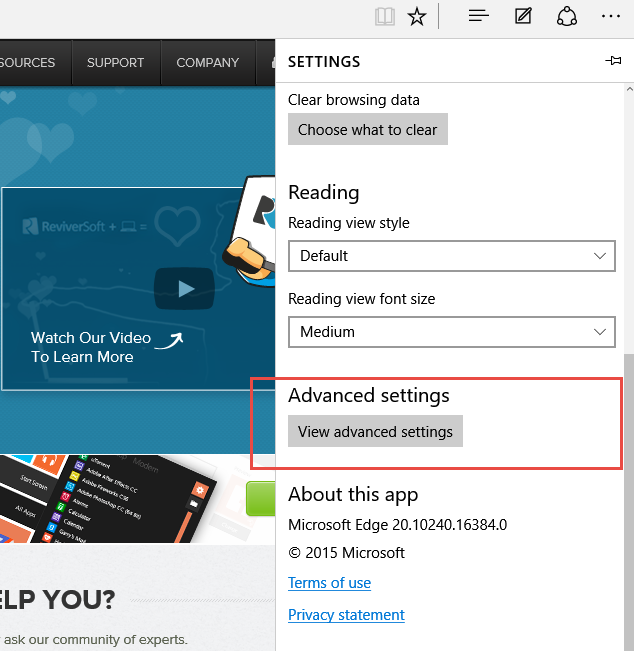
Task: Click the Clear browsing data label
Action: click(354, 100)
